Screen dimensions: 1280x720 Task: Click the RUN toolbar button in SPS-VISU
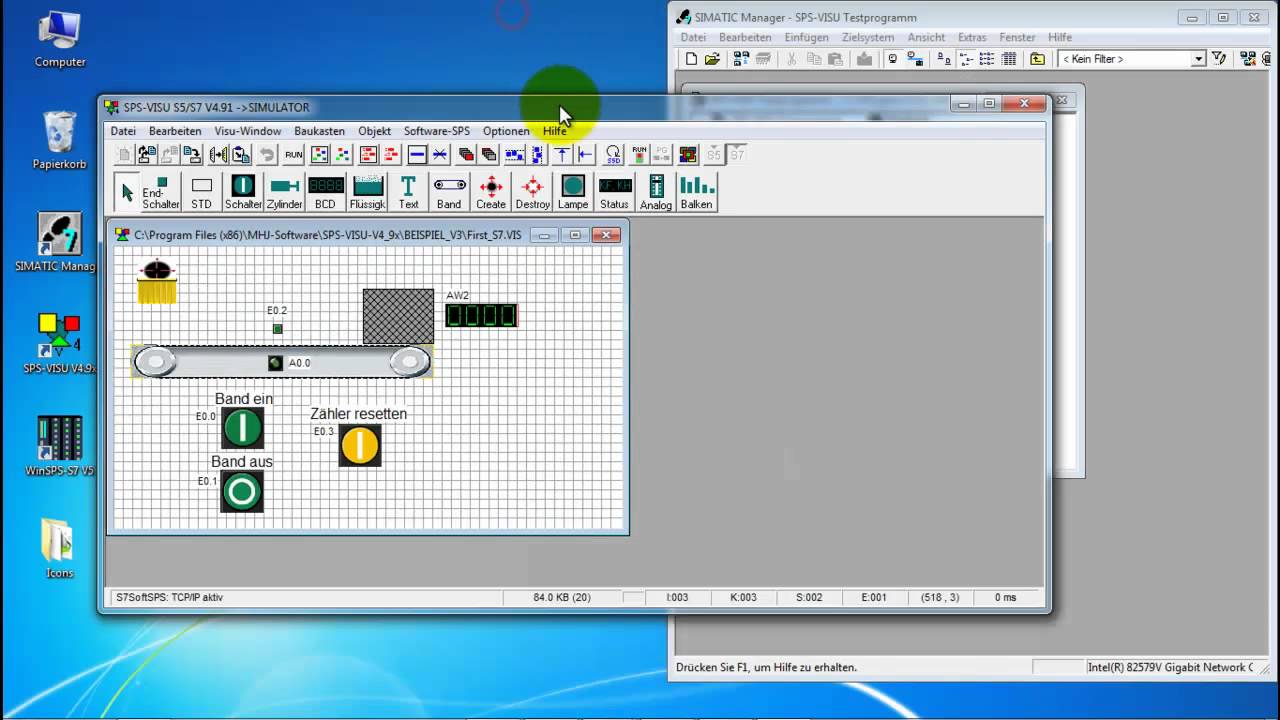(294, 155)
